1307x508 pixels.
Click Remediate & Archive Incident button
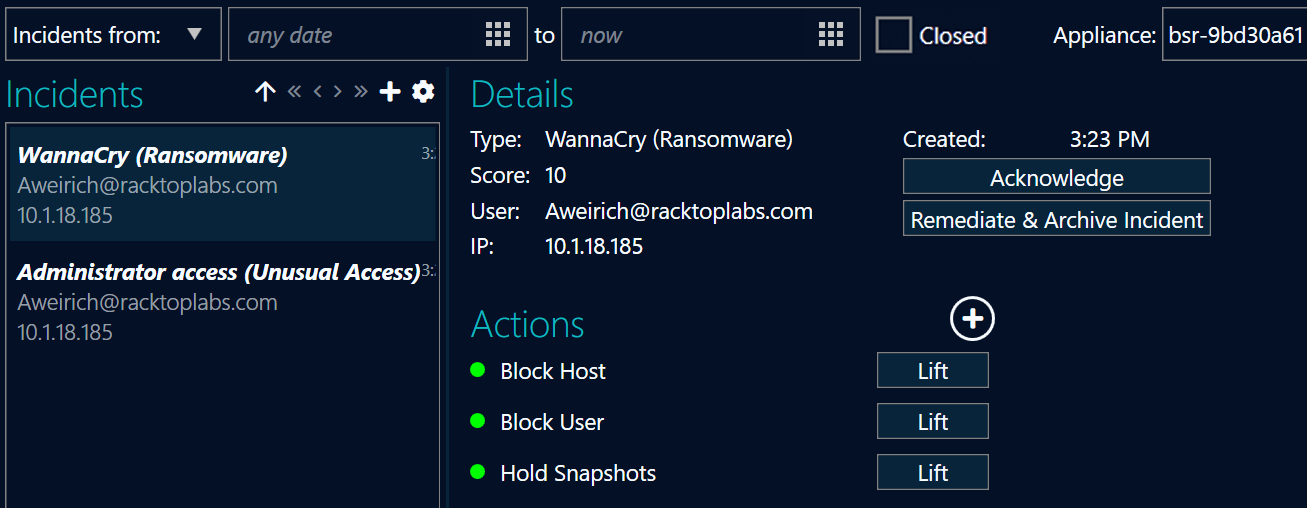pyautogui.click(x=1056, y=220)
